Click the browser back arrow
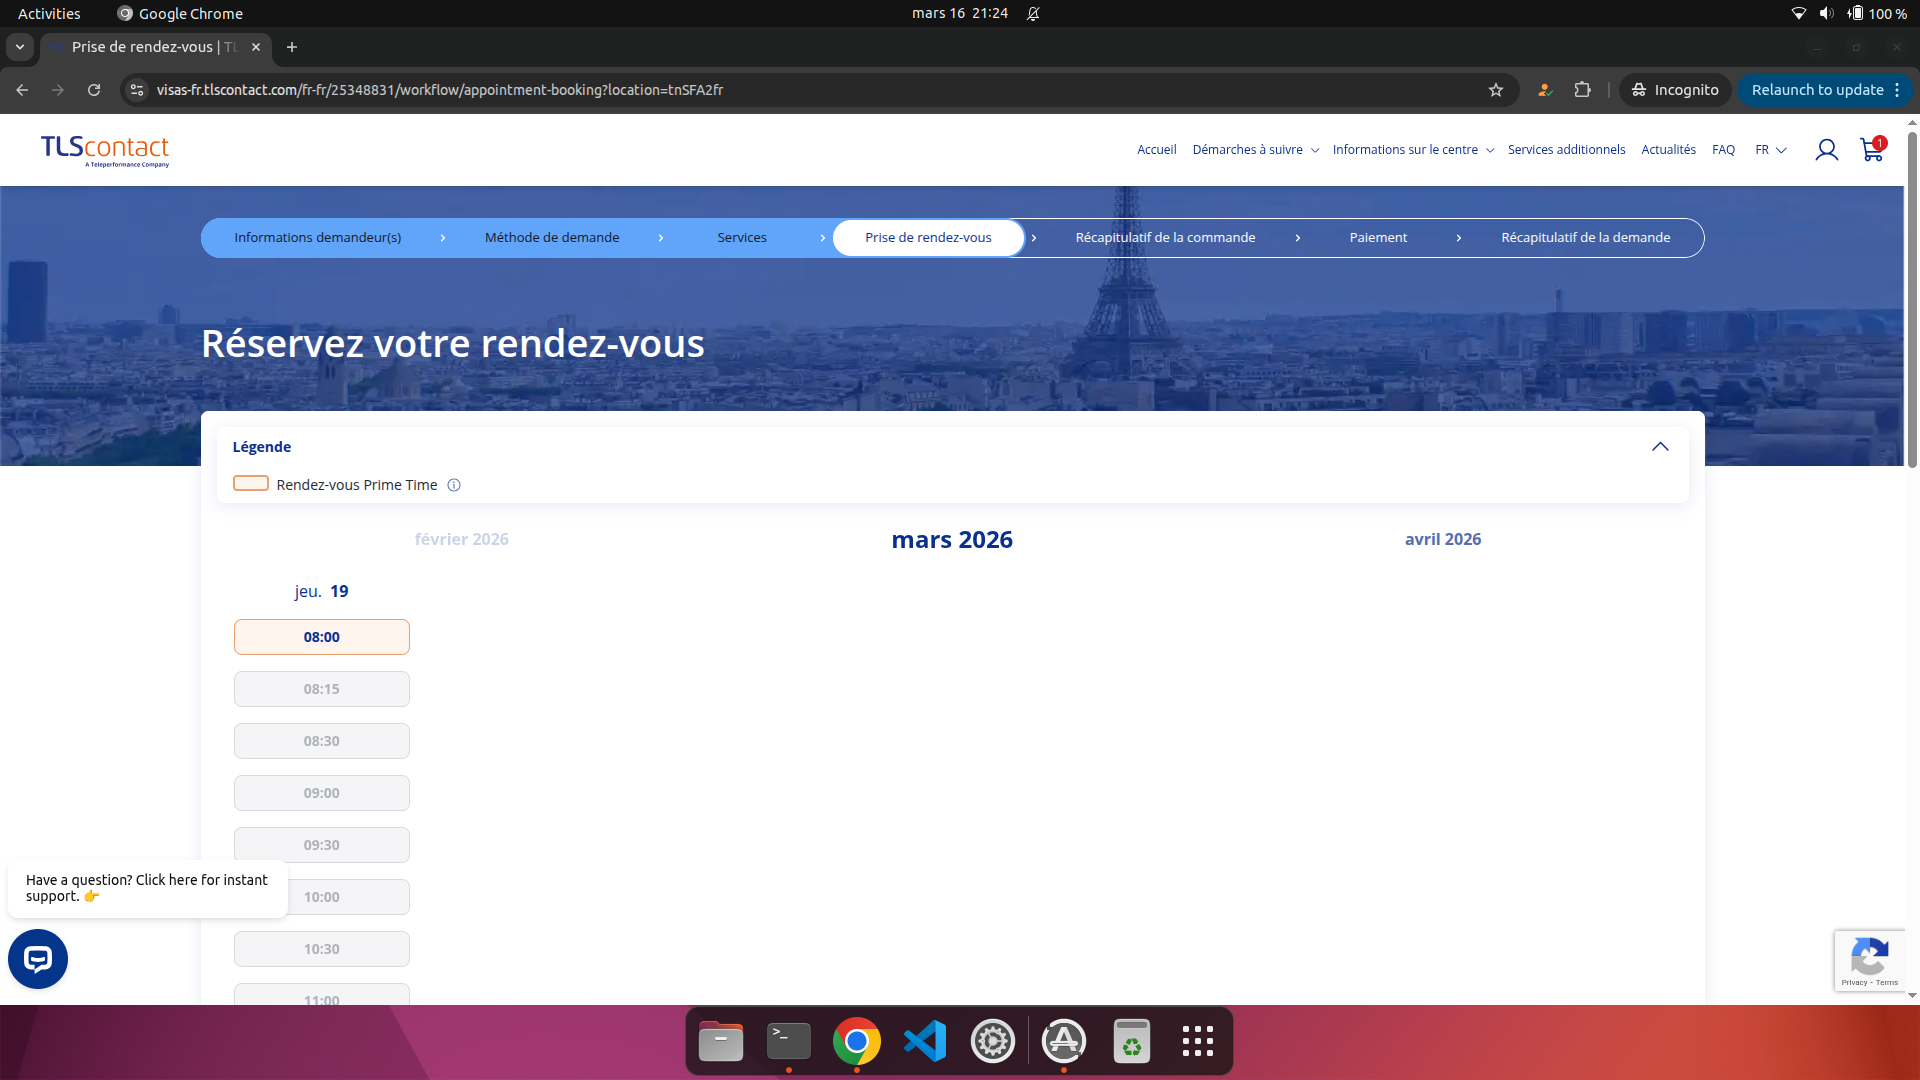1920x1080 pixels. click(21, 90)
